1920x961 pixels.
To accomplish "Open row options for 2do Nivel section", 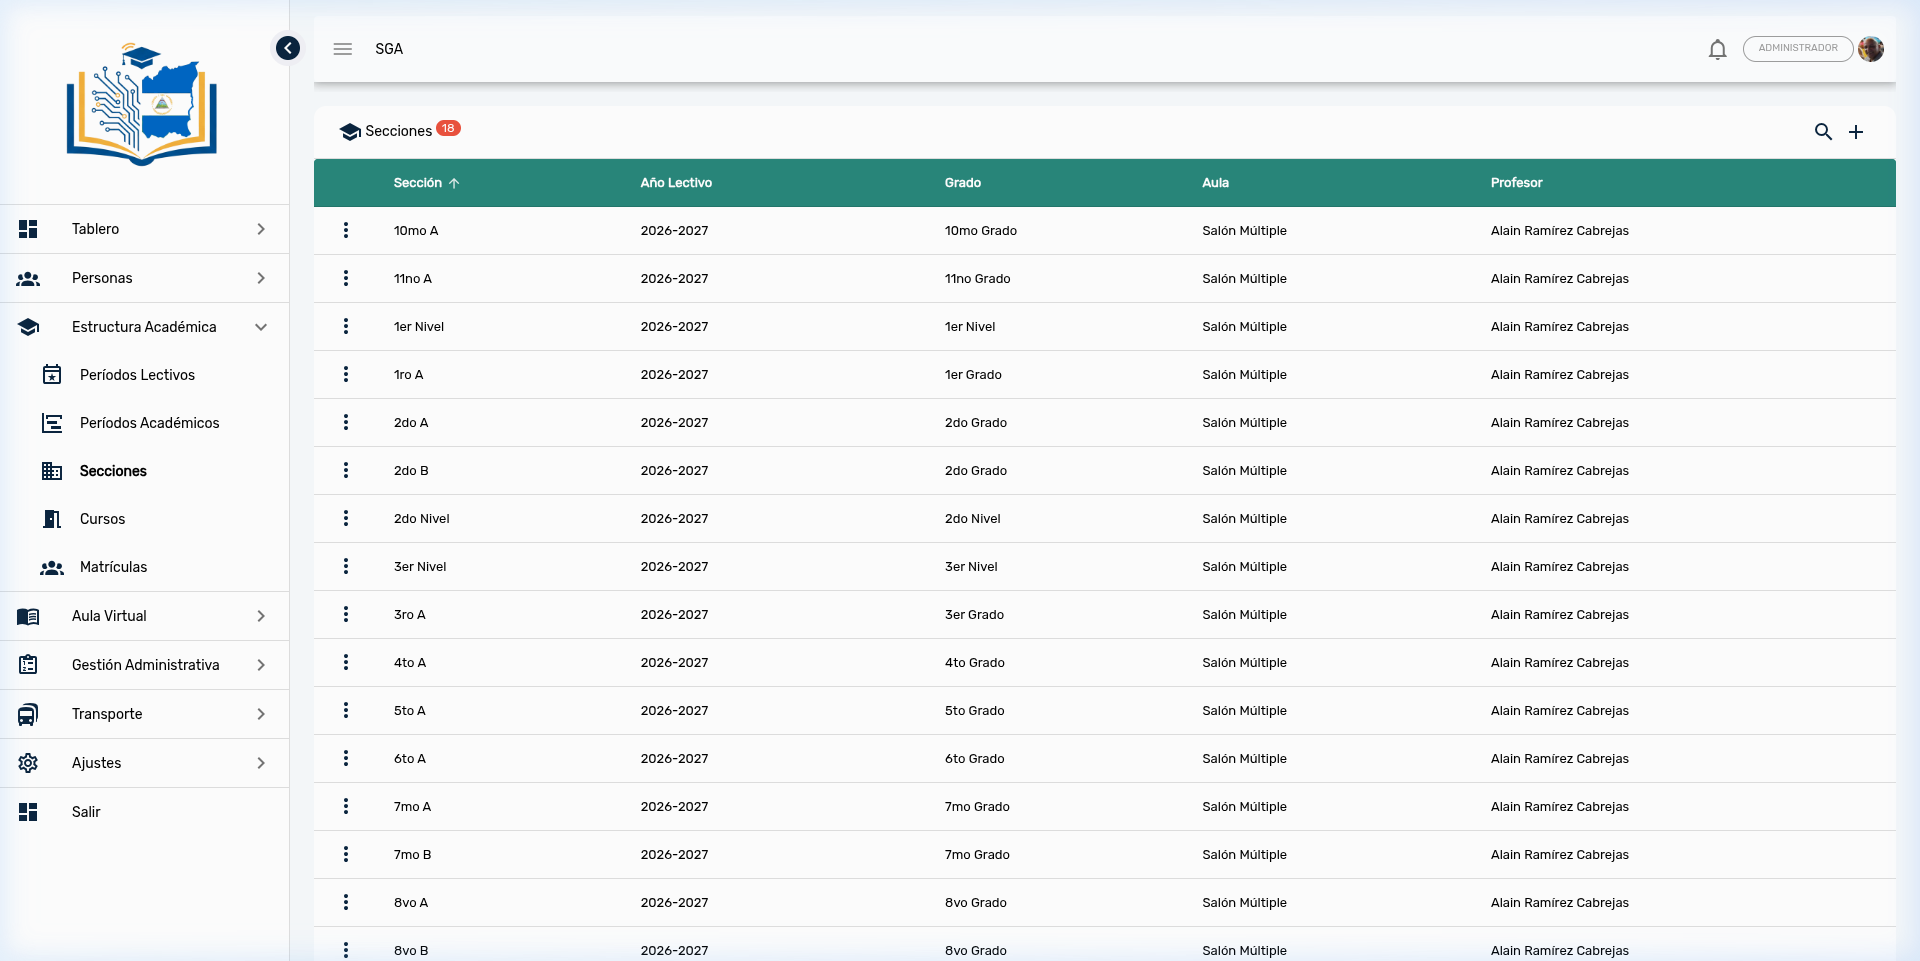I will coord(346,518).
